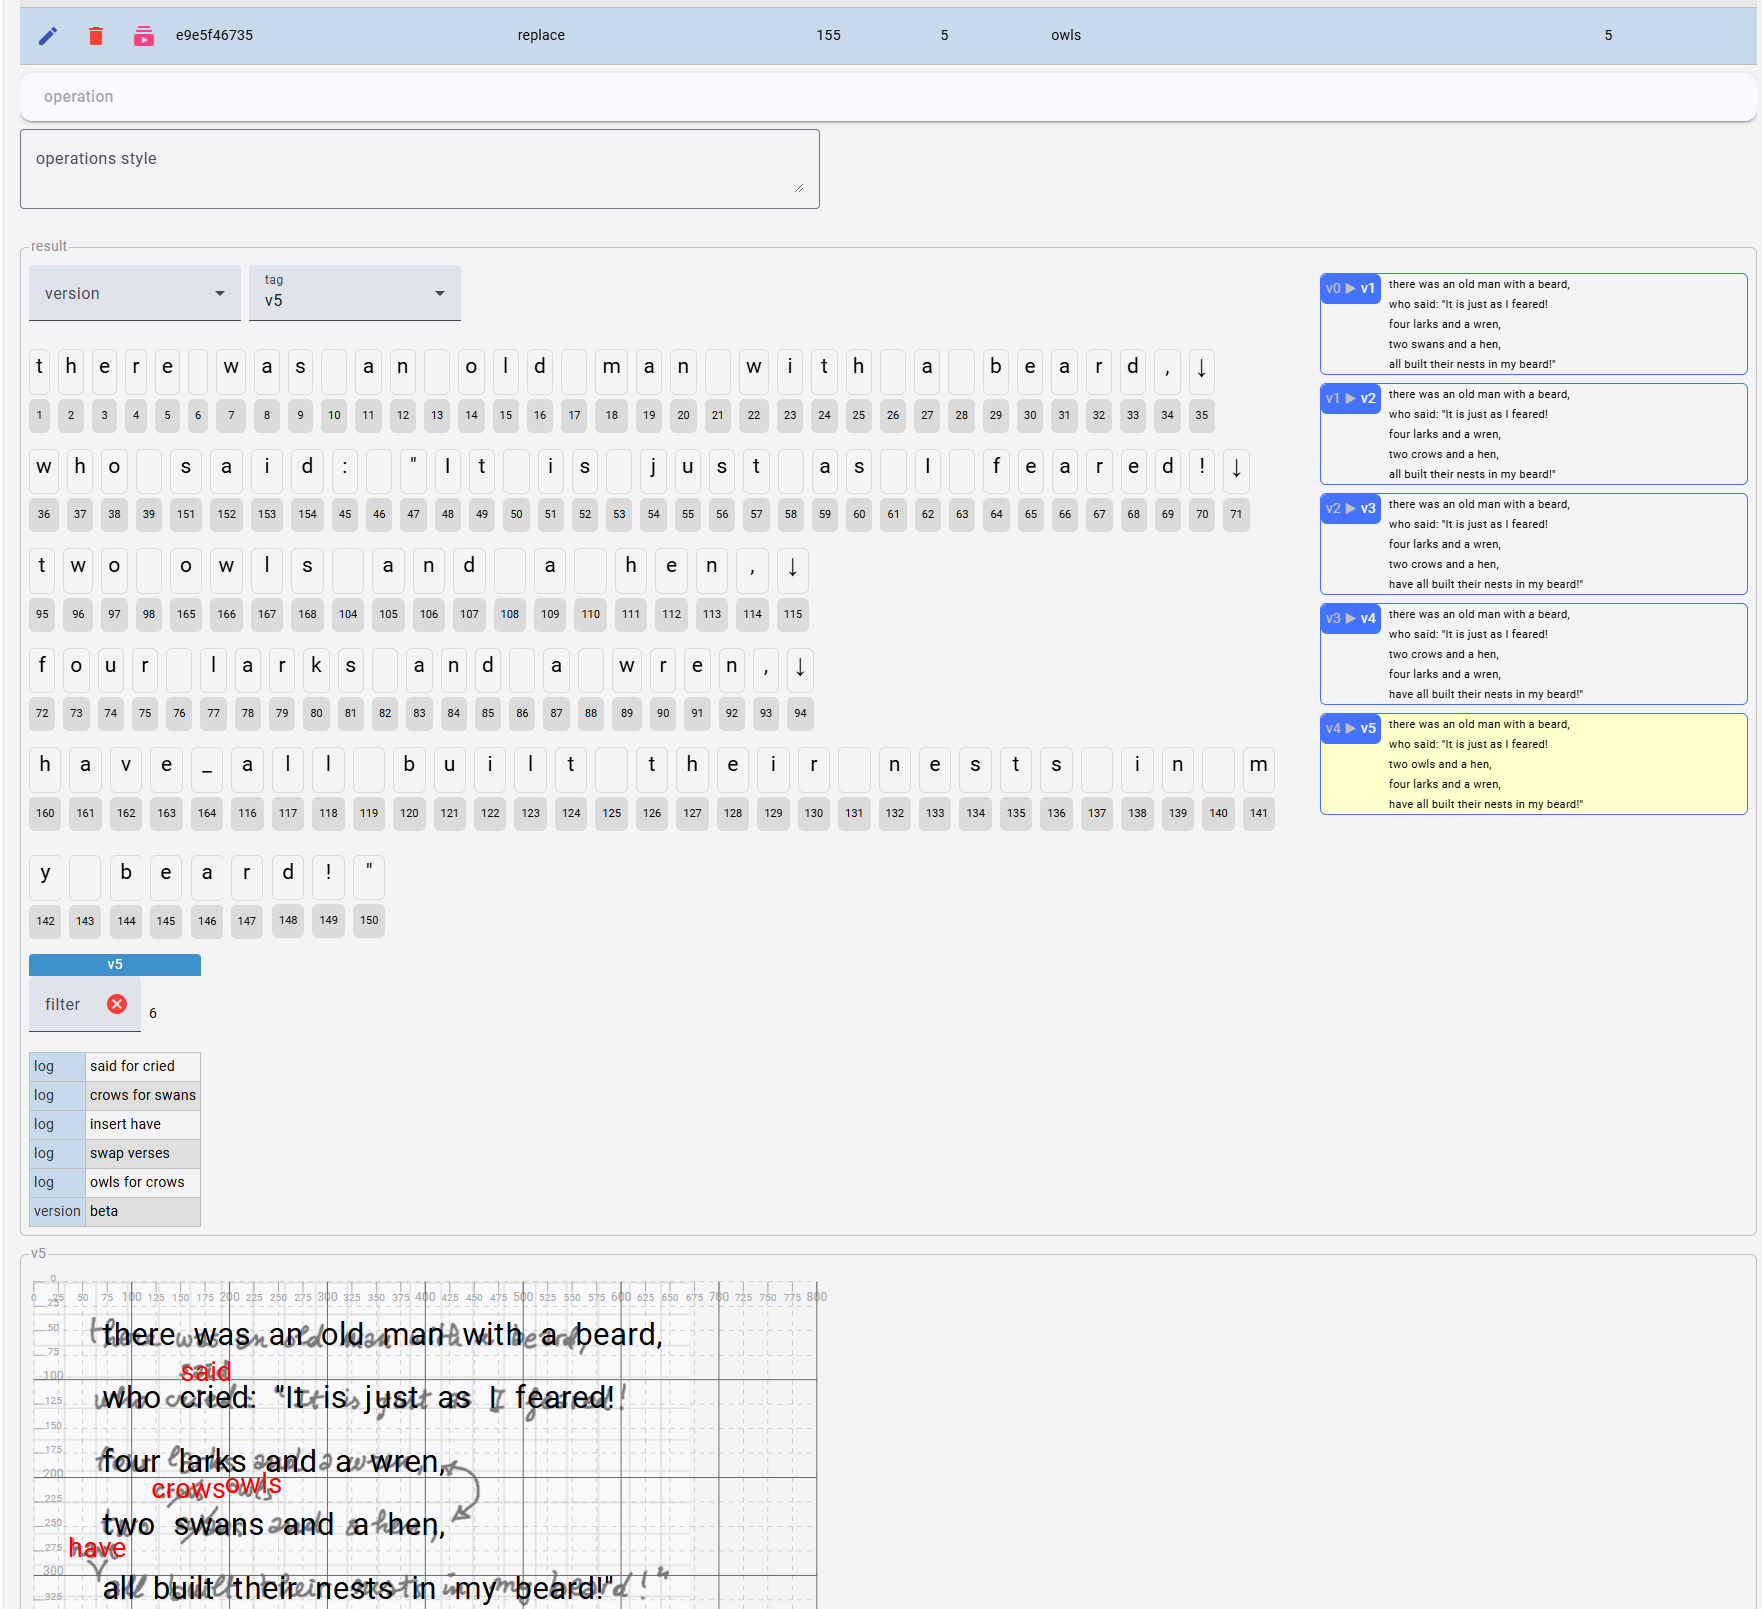Click the 'swap verses' log entry
The width and height of the screenshot is (1762, 1609).
click(130, 1153)
